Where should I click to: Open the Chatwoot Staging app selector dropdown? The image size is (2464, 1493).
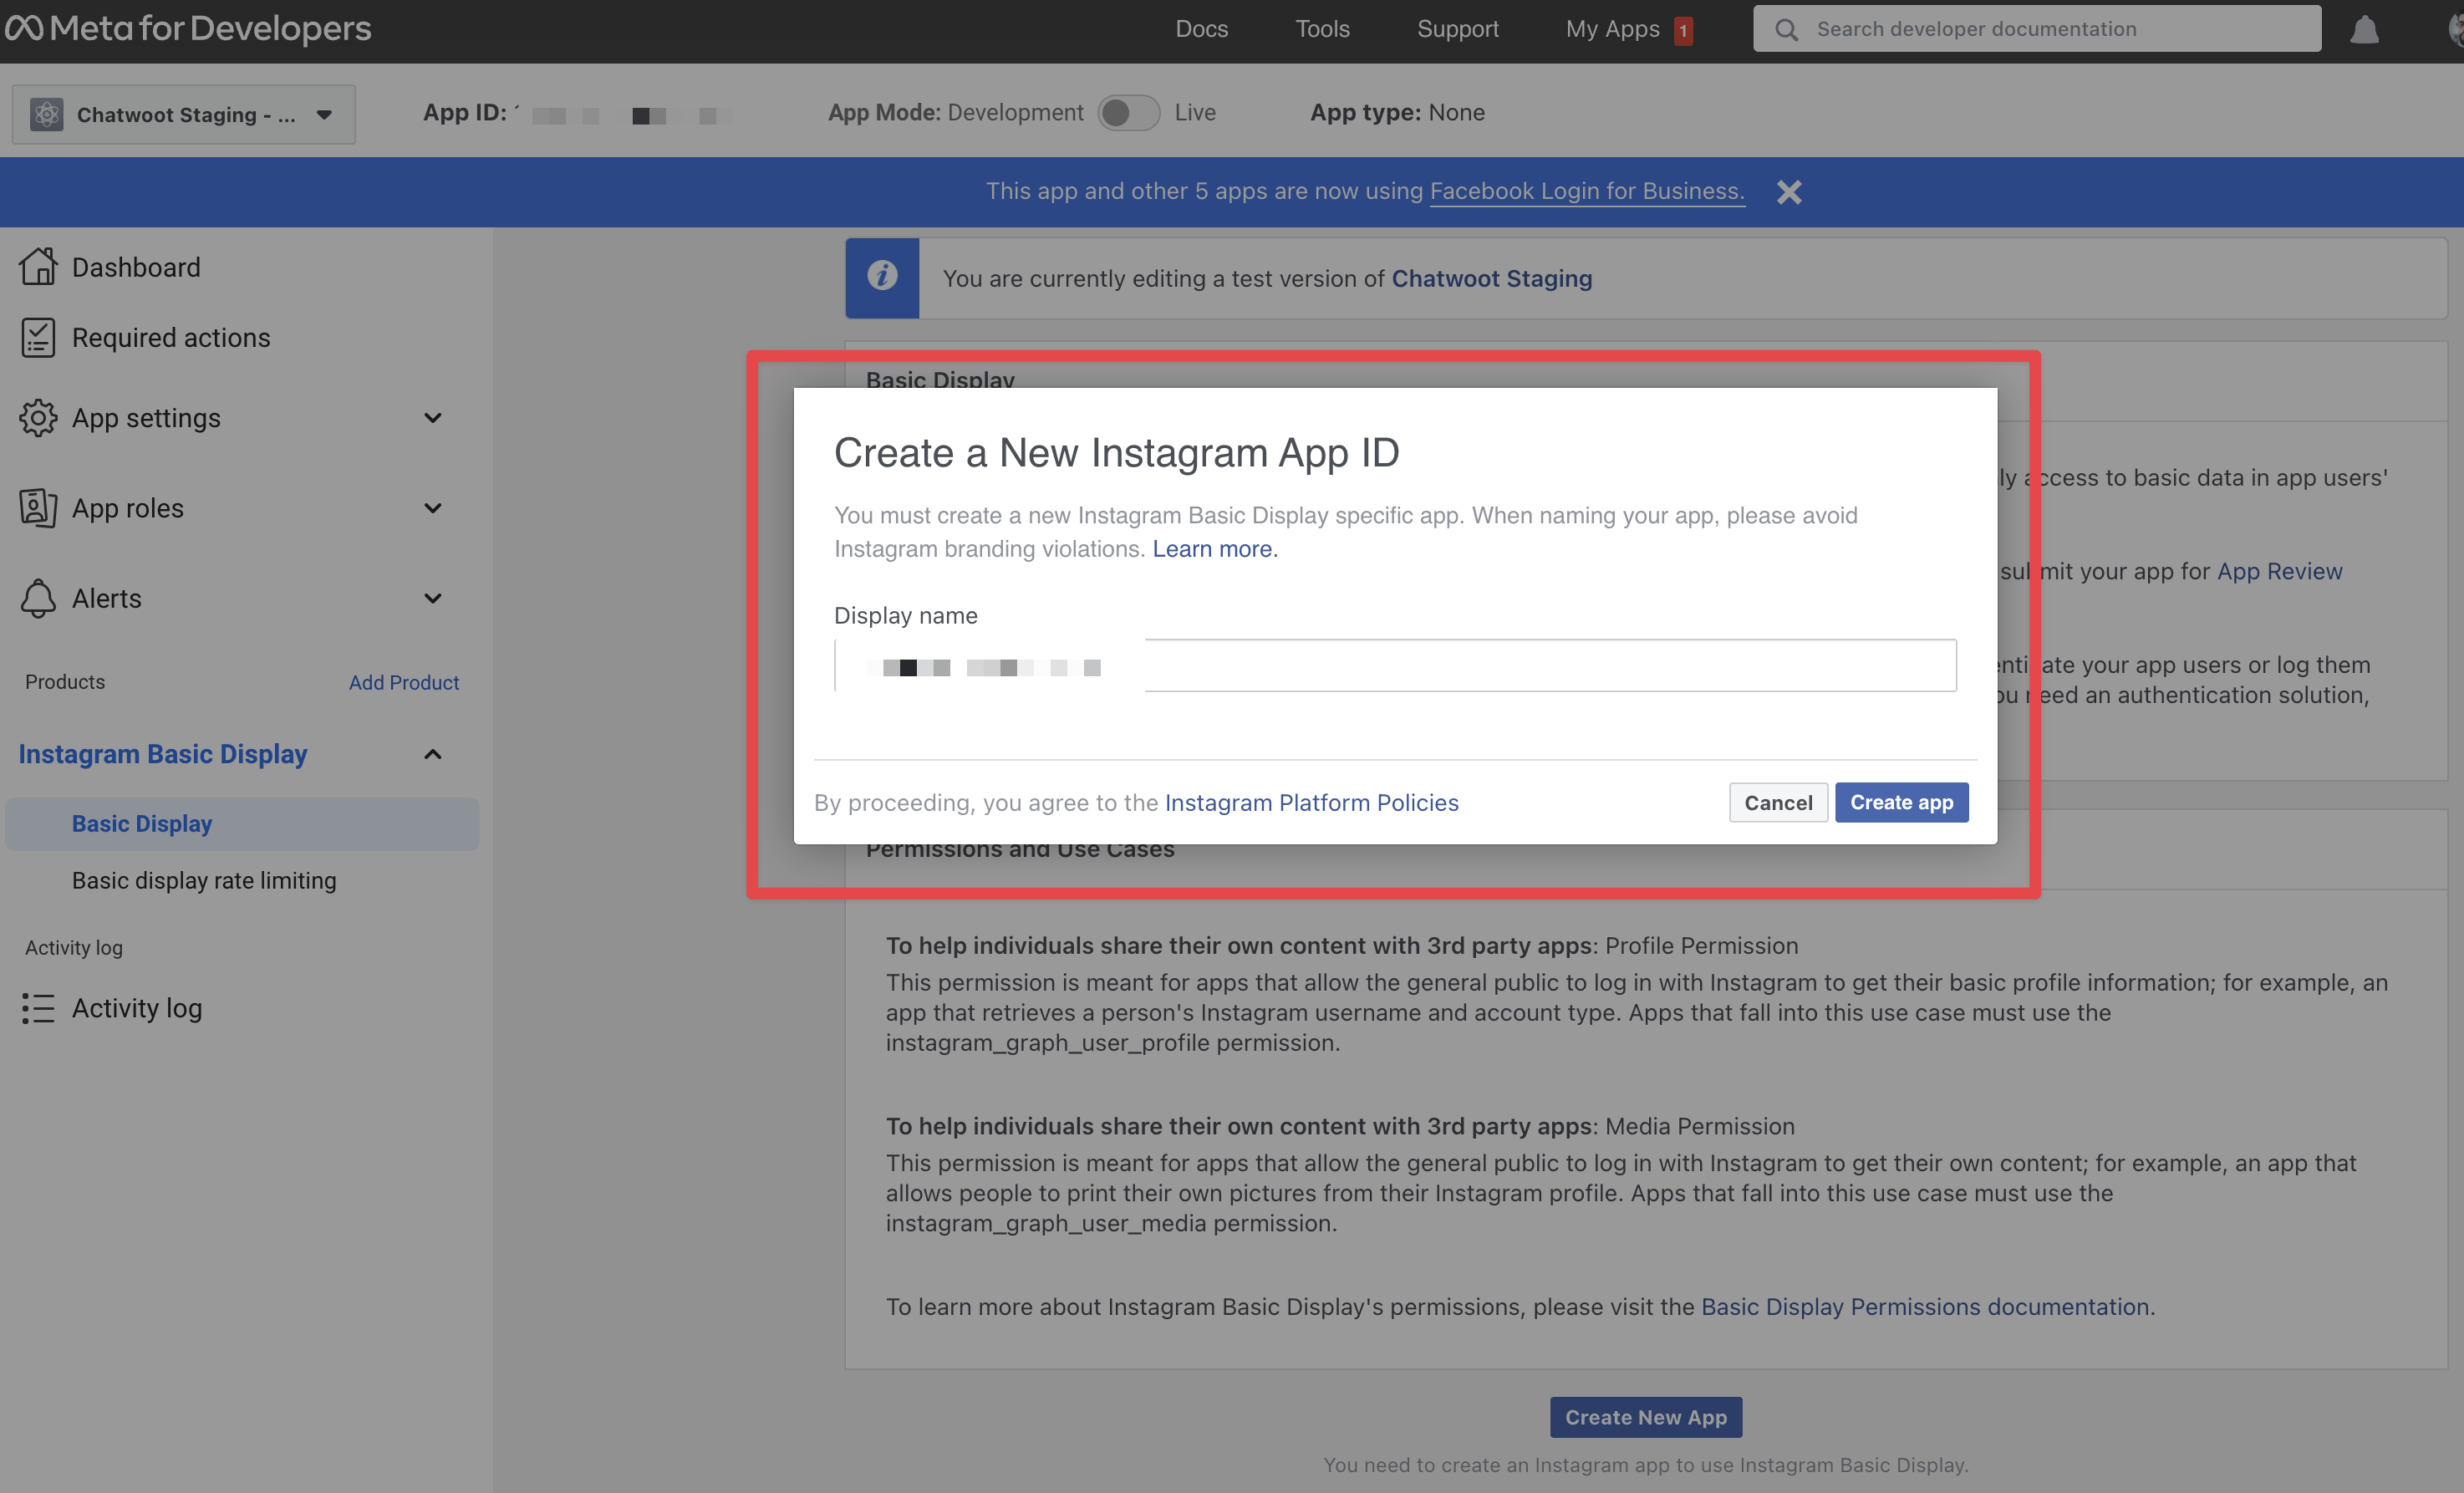tap(184, 115)
